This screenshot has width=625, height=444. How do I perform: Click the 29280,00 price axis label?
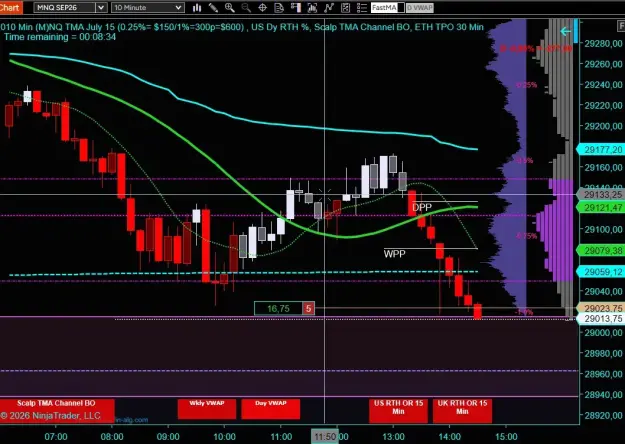point(603,43)
